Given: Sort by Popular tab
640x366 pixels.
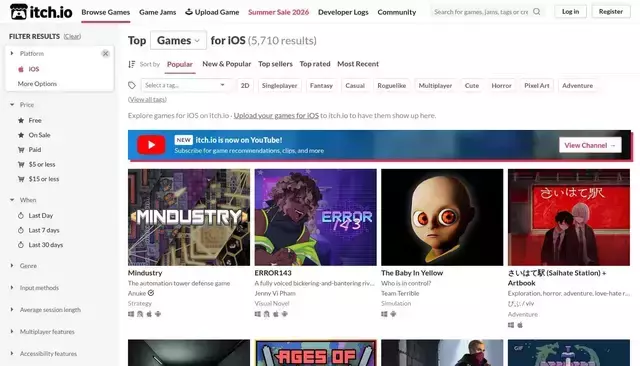Looking at the screenshot, I should tap(180, 64).
